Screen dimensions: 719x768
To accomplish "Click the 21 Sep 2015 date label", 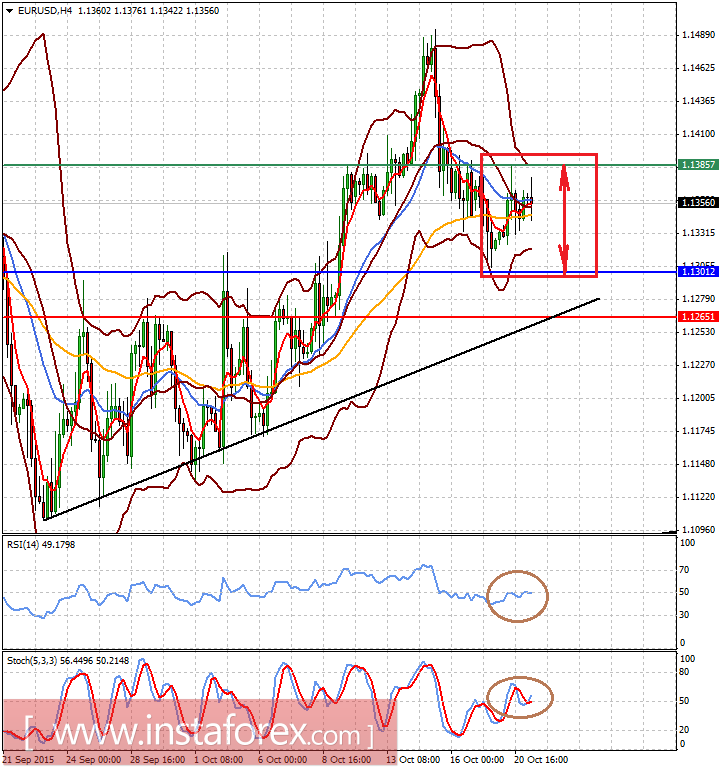I will pos(28,760).
